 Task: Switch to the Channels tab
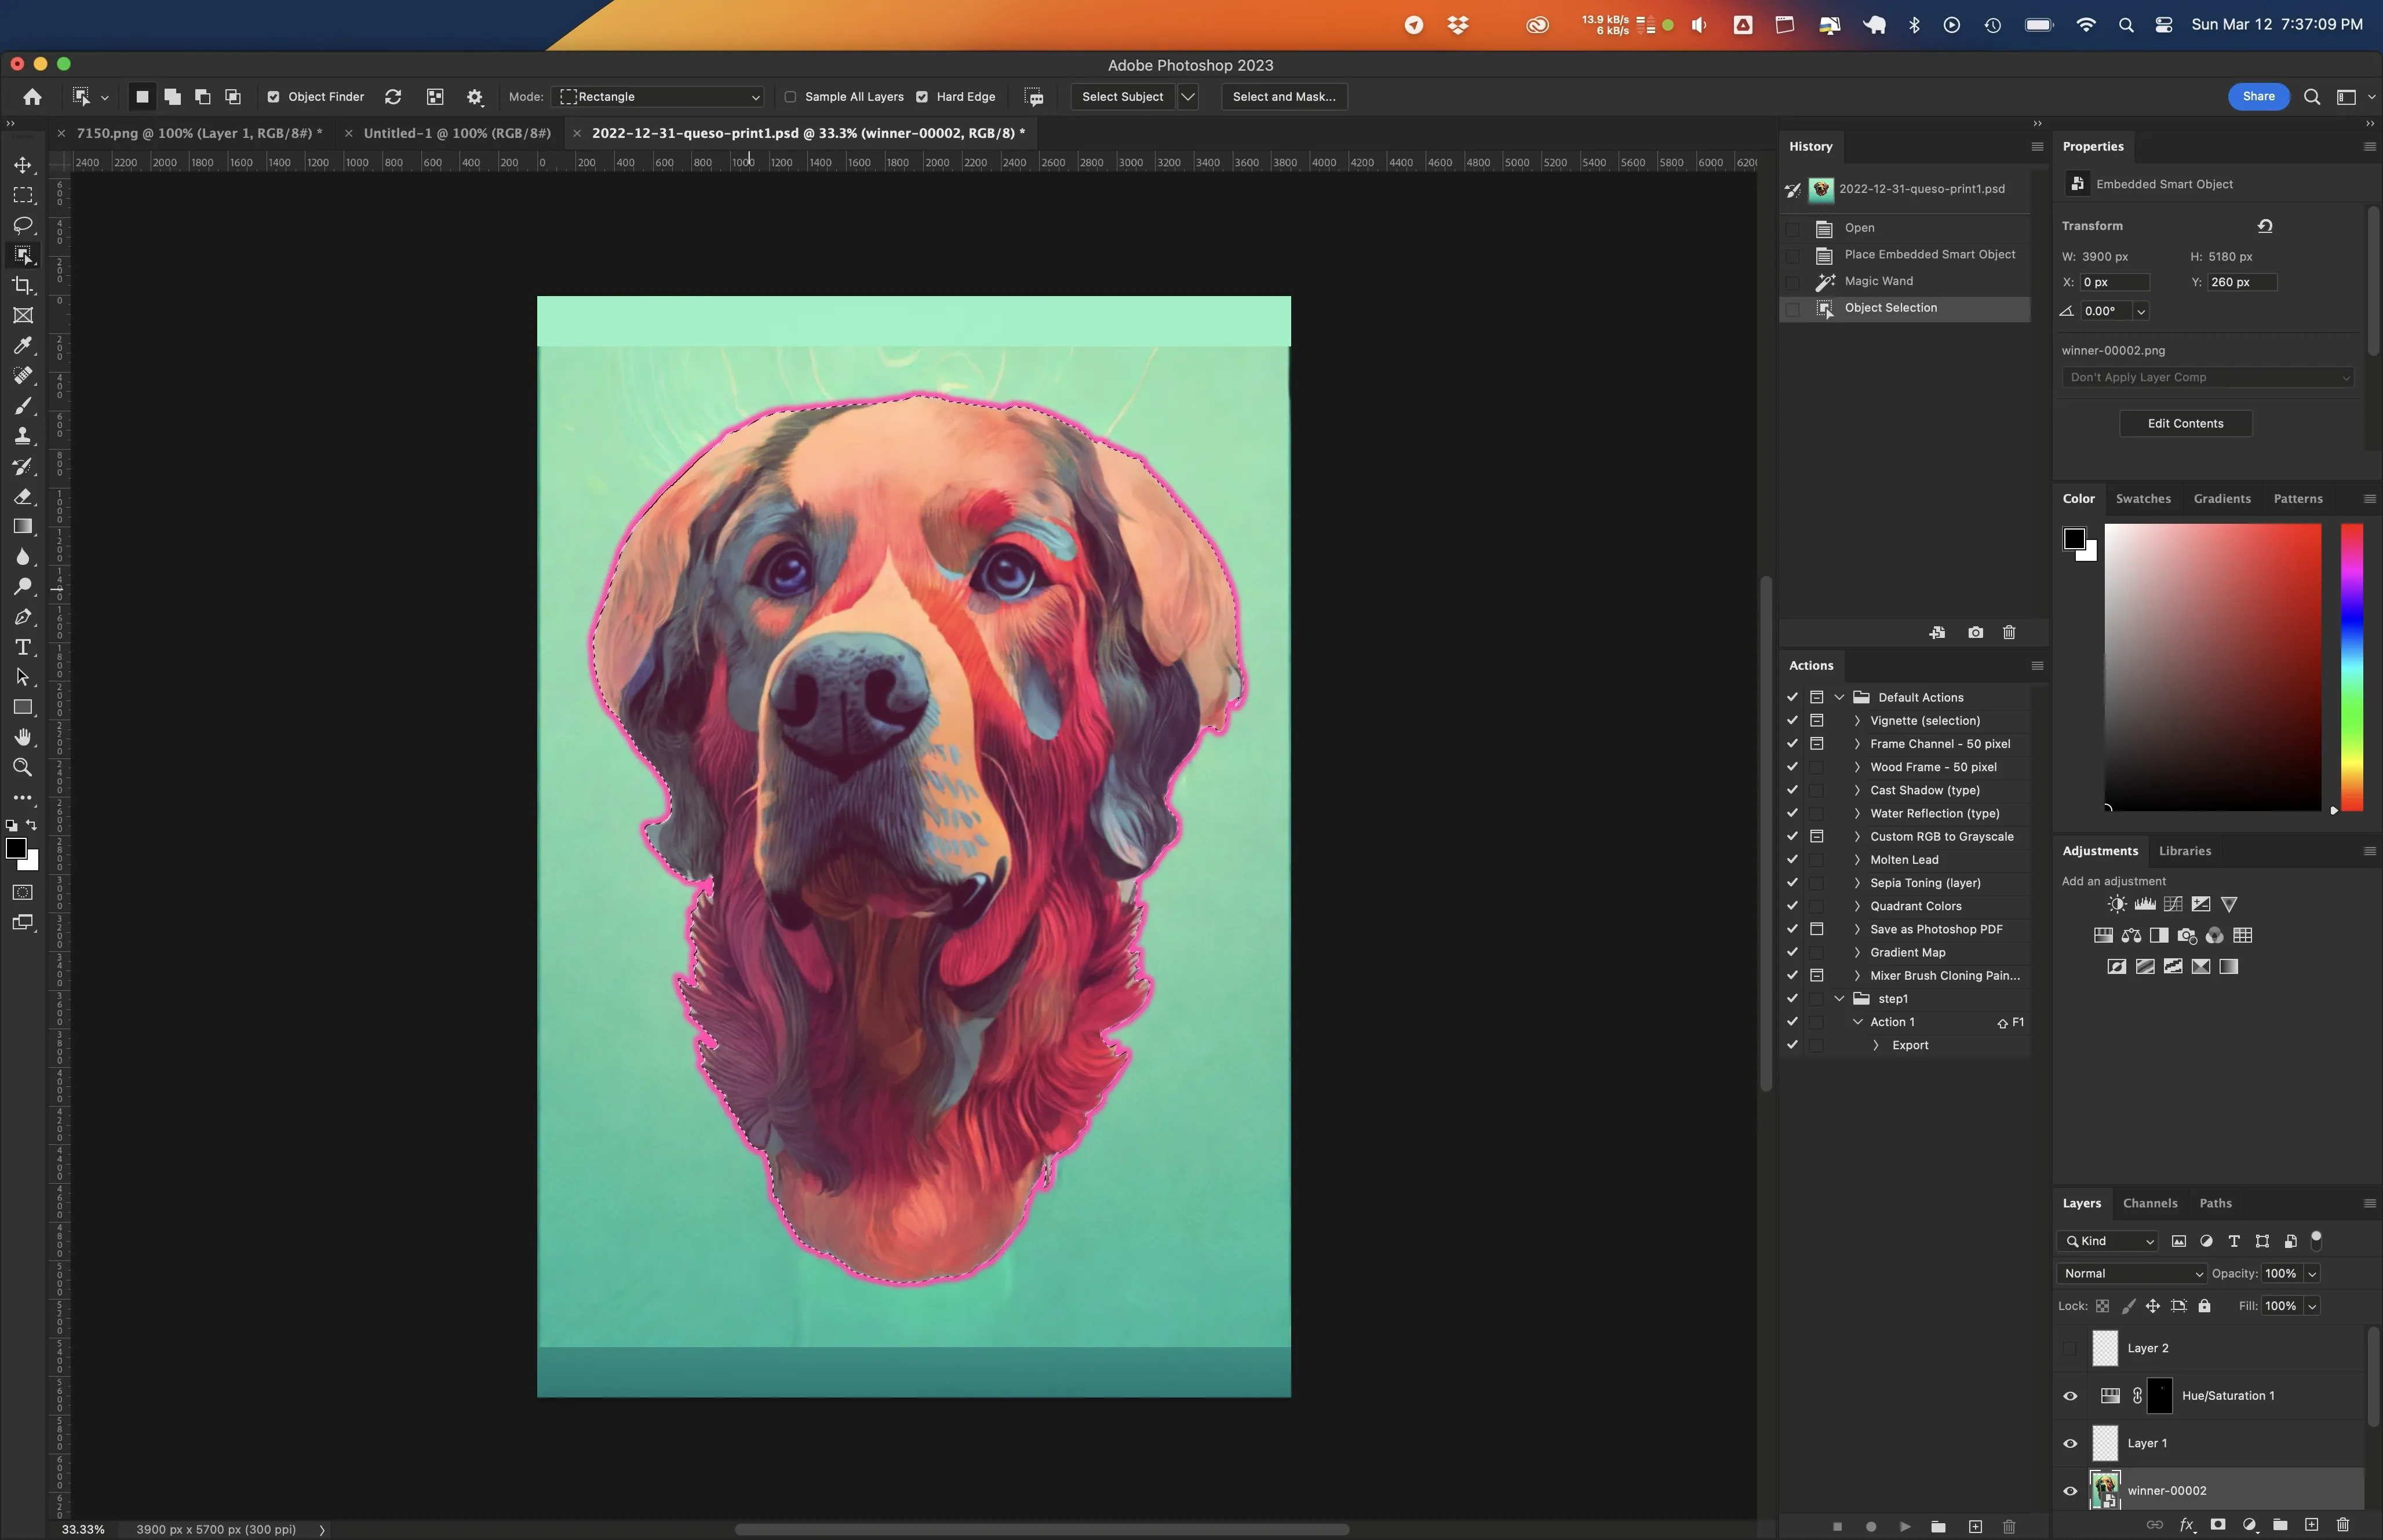[x=2150, y=1203]
